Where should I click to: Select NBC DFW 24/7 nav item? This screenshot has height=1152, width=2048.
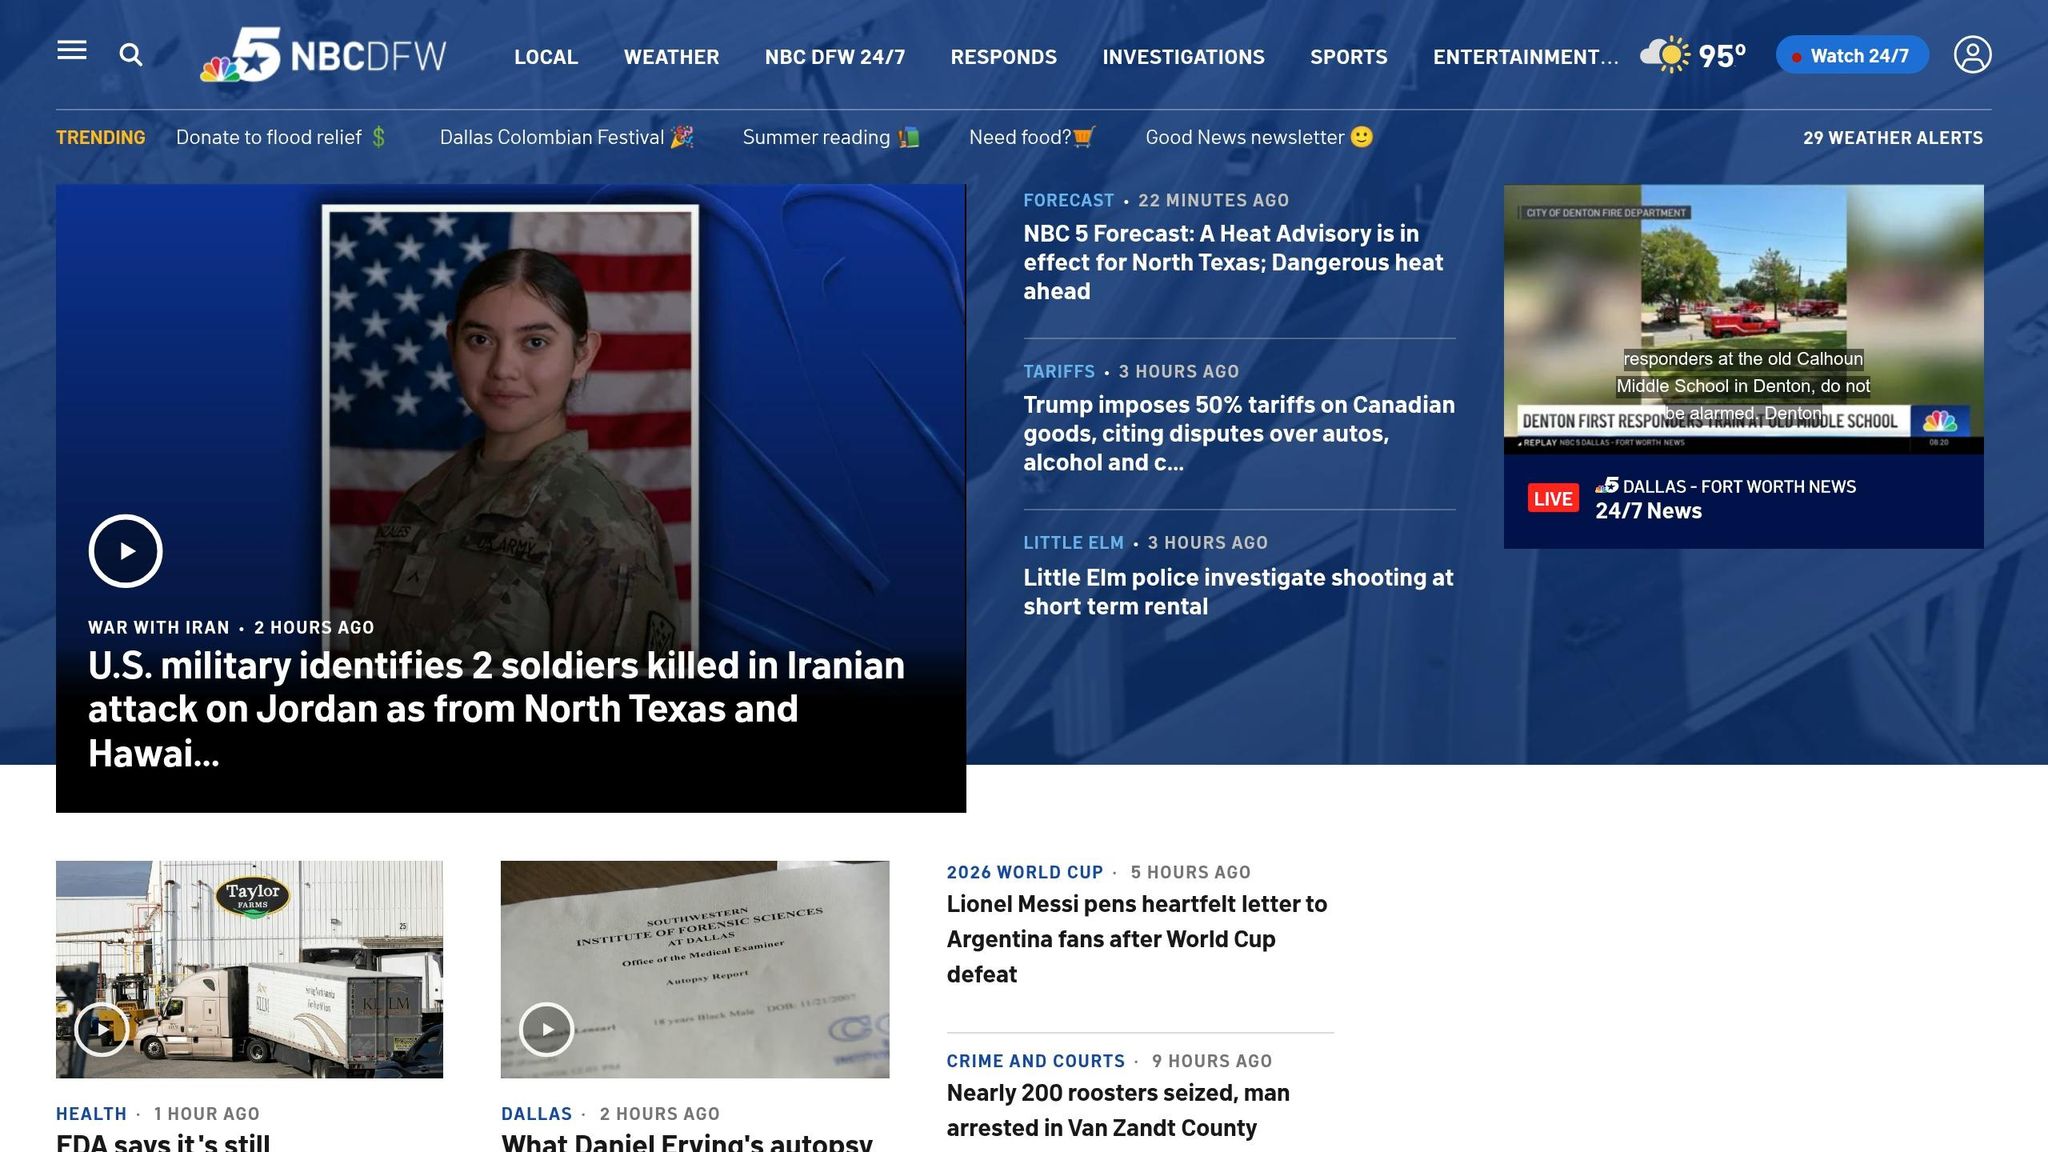(x=835, y=57)
